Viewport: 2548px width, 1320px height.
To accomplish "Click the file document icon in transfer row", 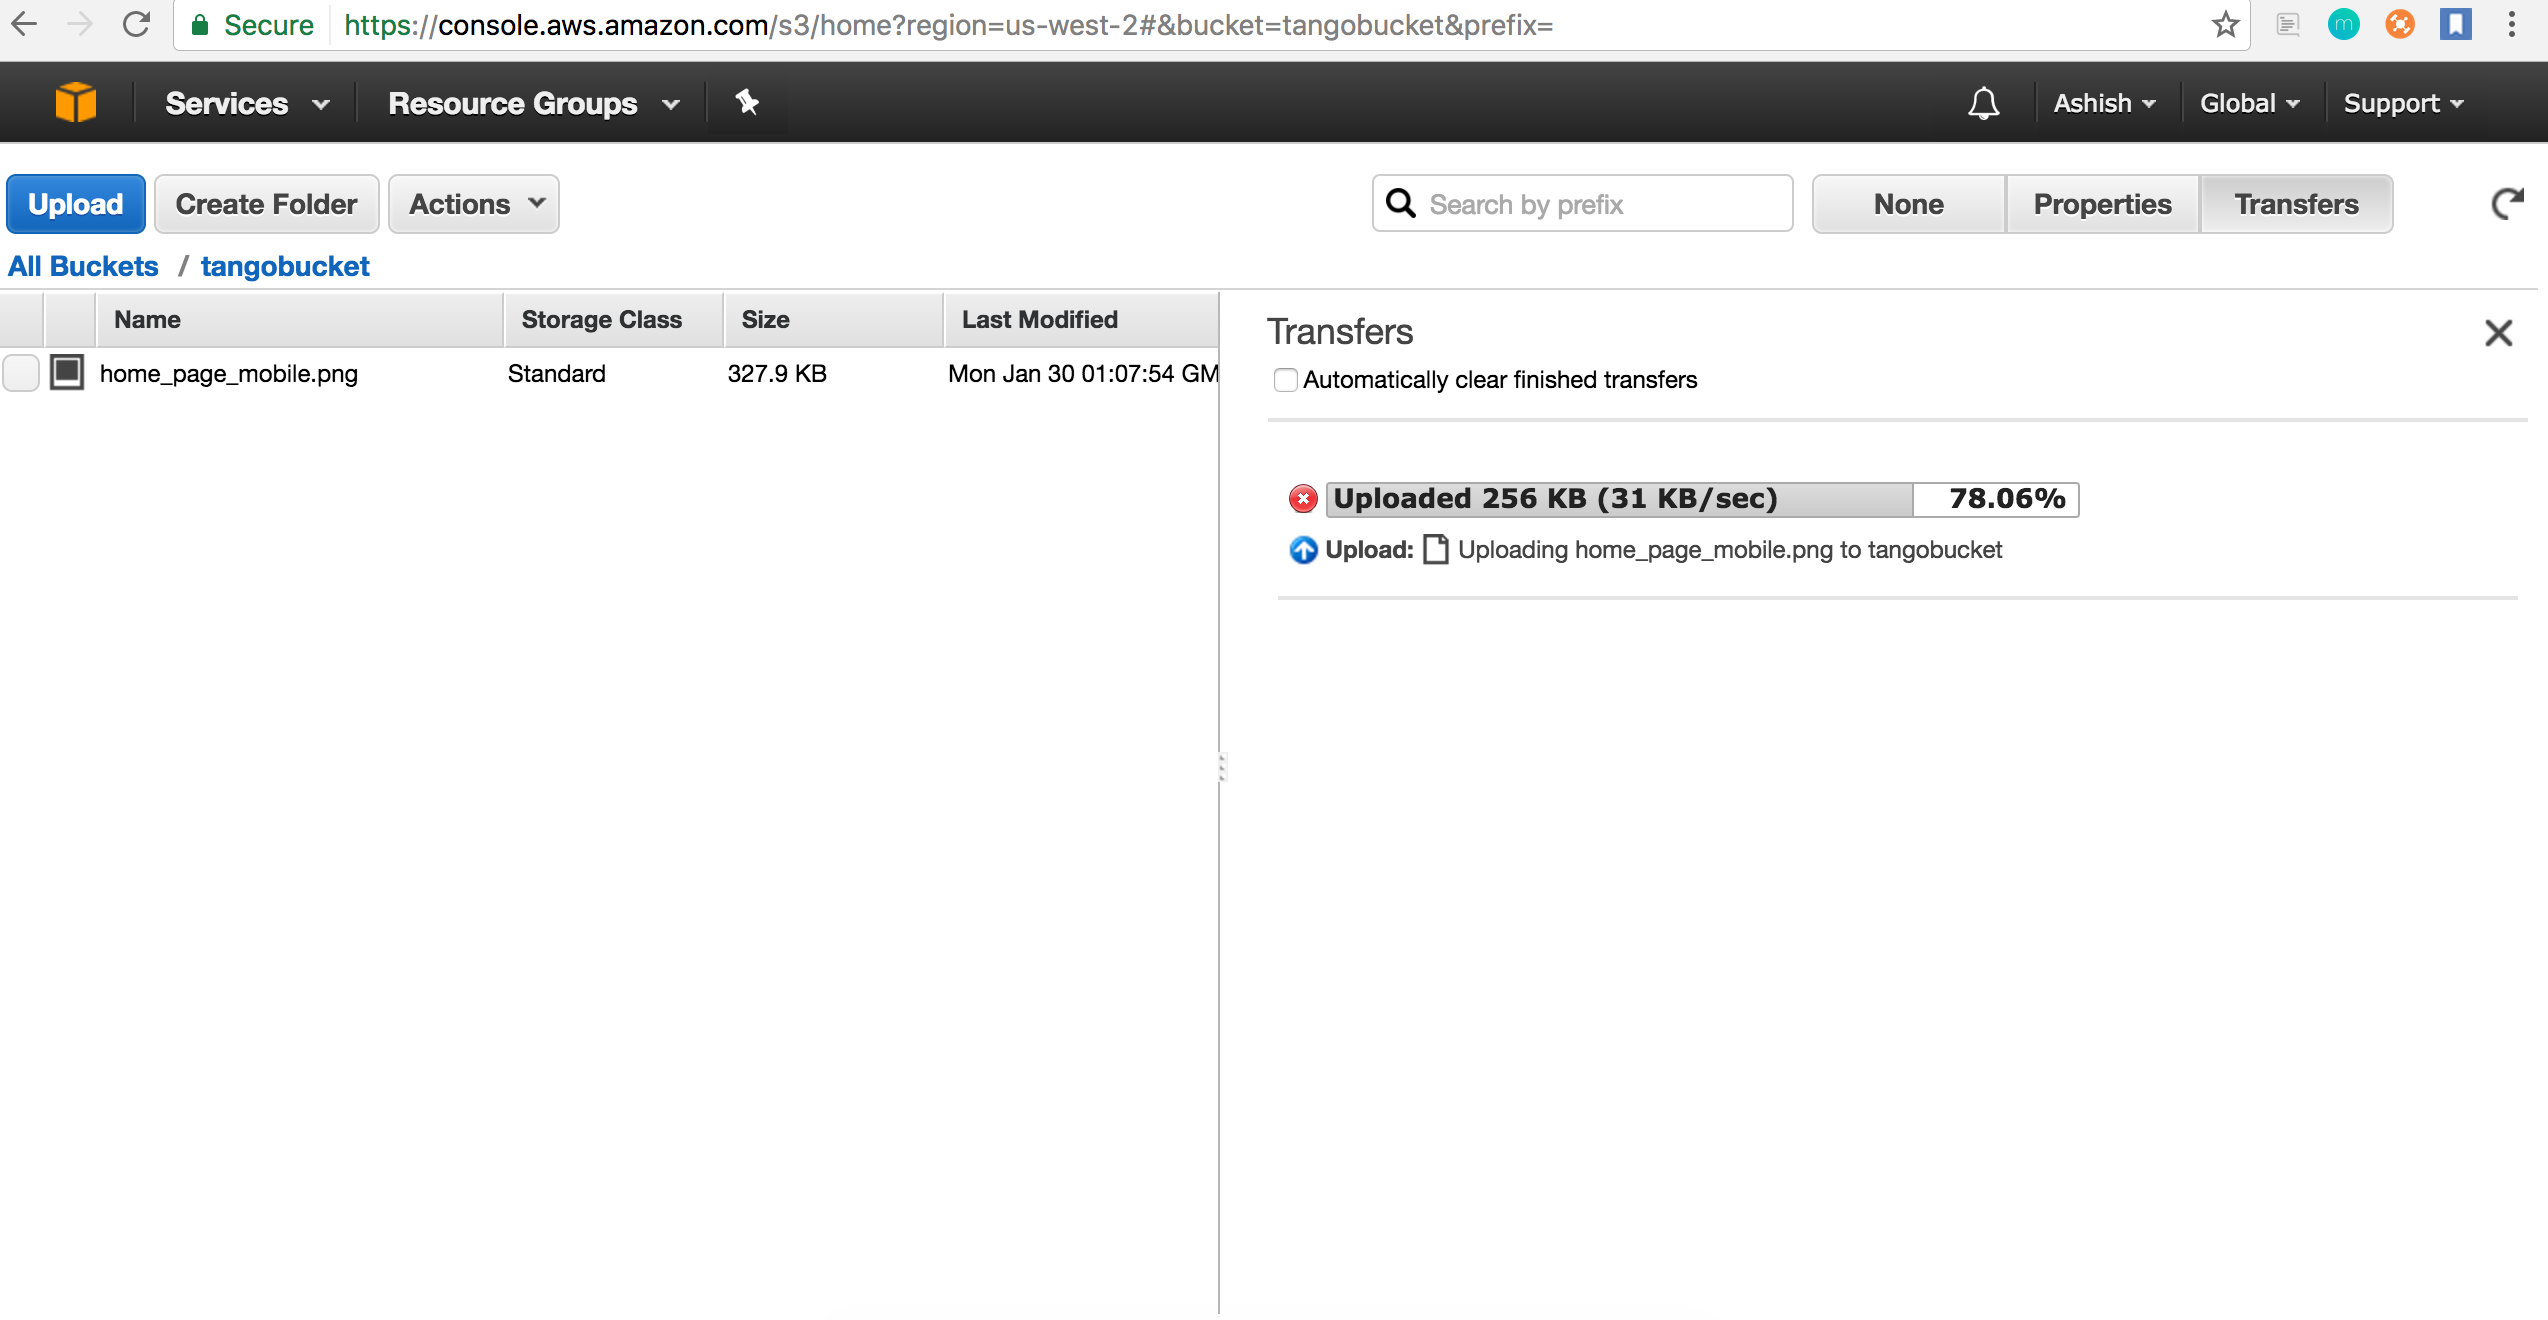I will [1436, 549].
